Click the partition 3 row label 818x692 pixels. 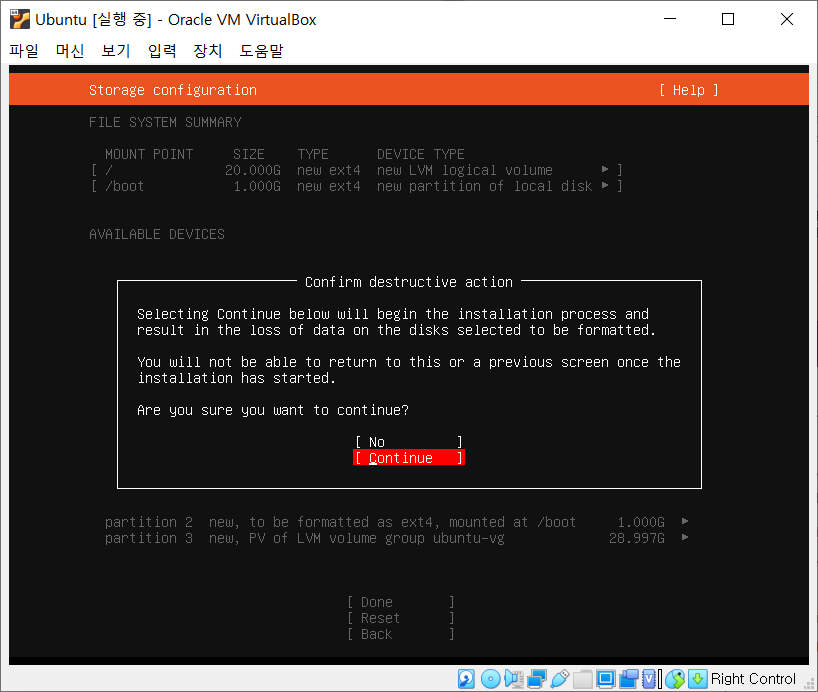[149, 538]
